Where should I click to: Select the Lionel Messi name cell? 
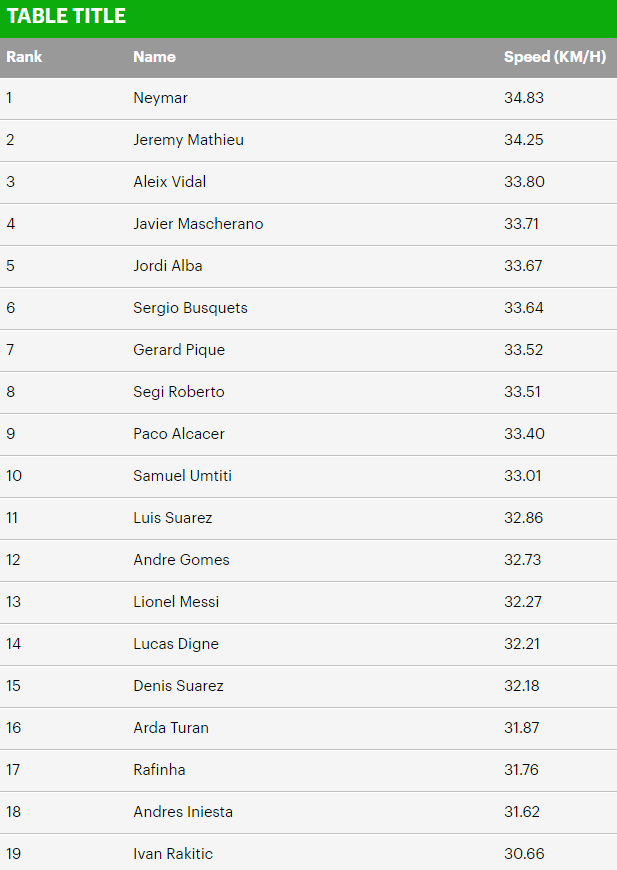tap(176, 602)
